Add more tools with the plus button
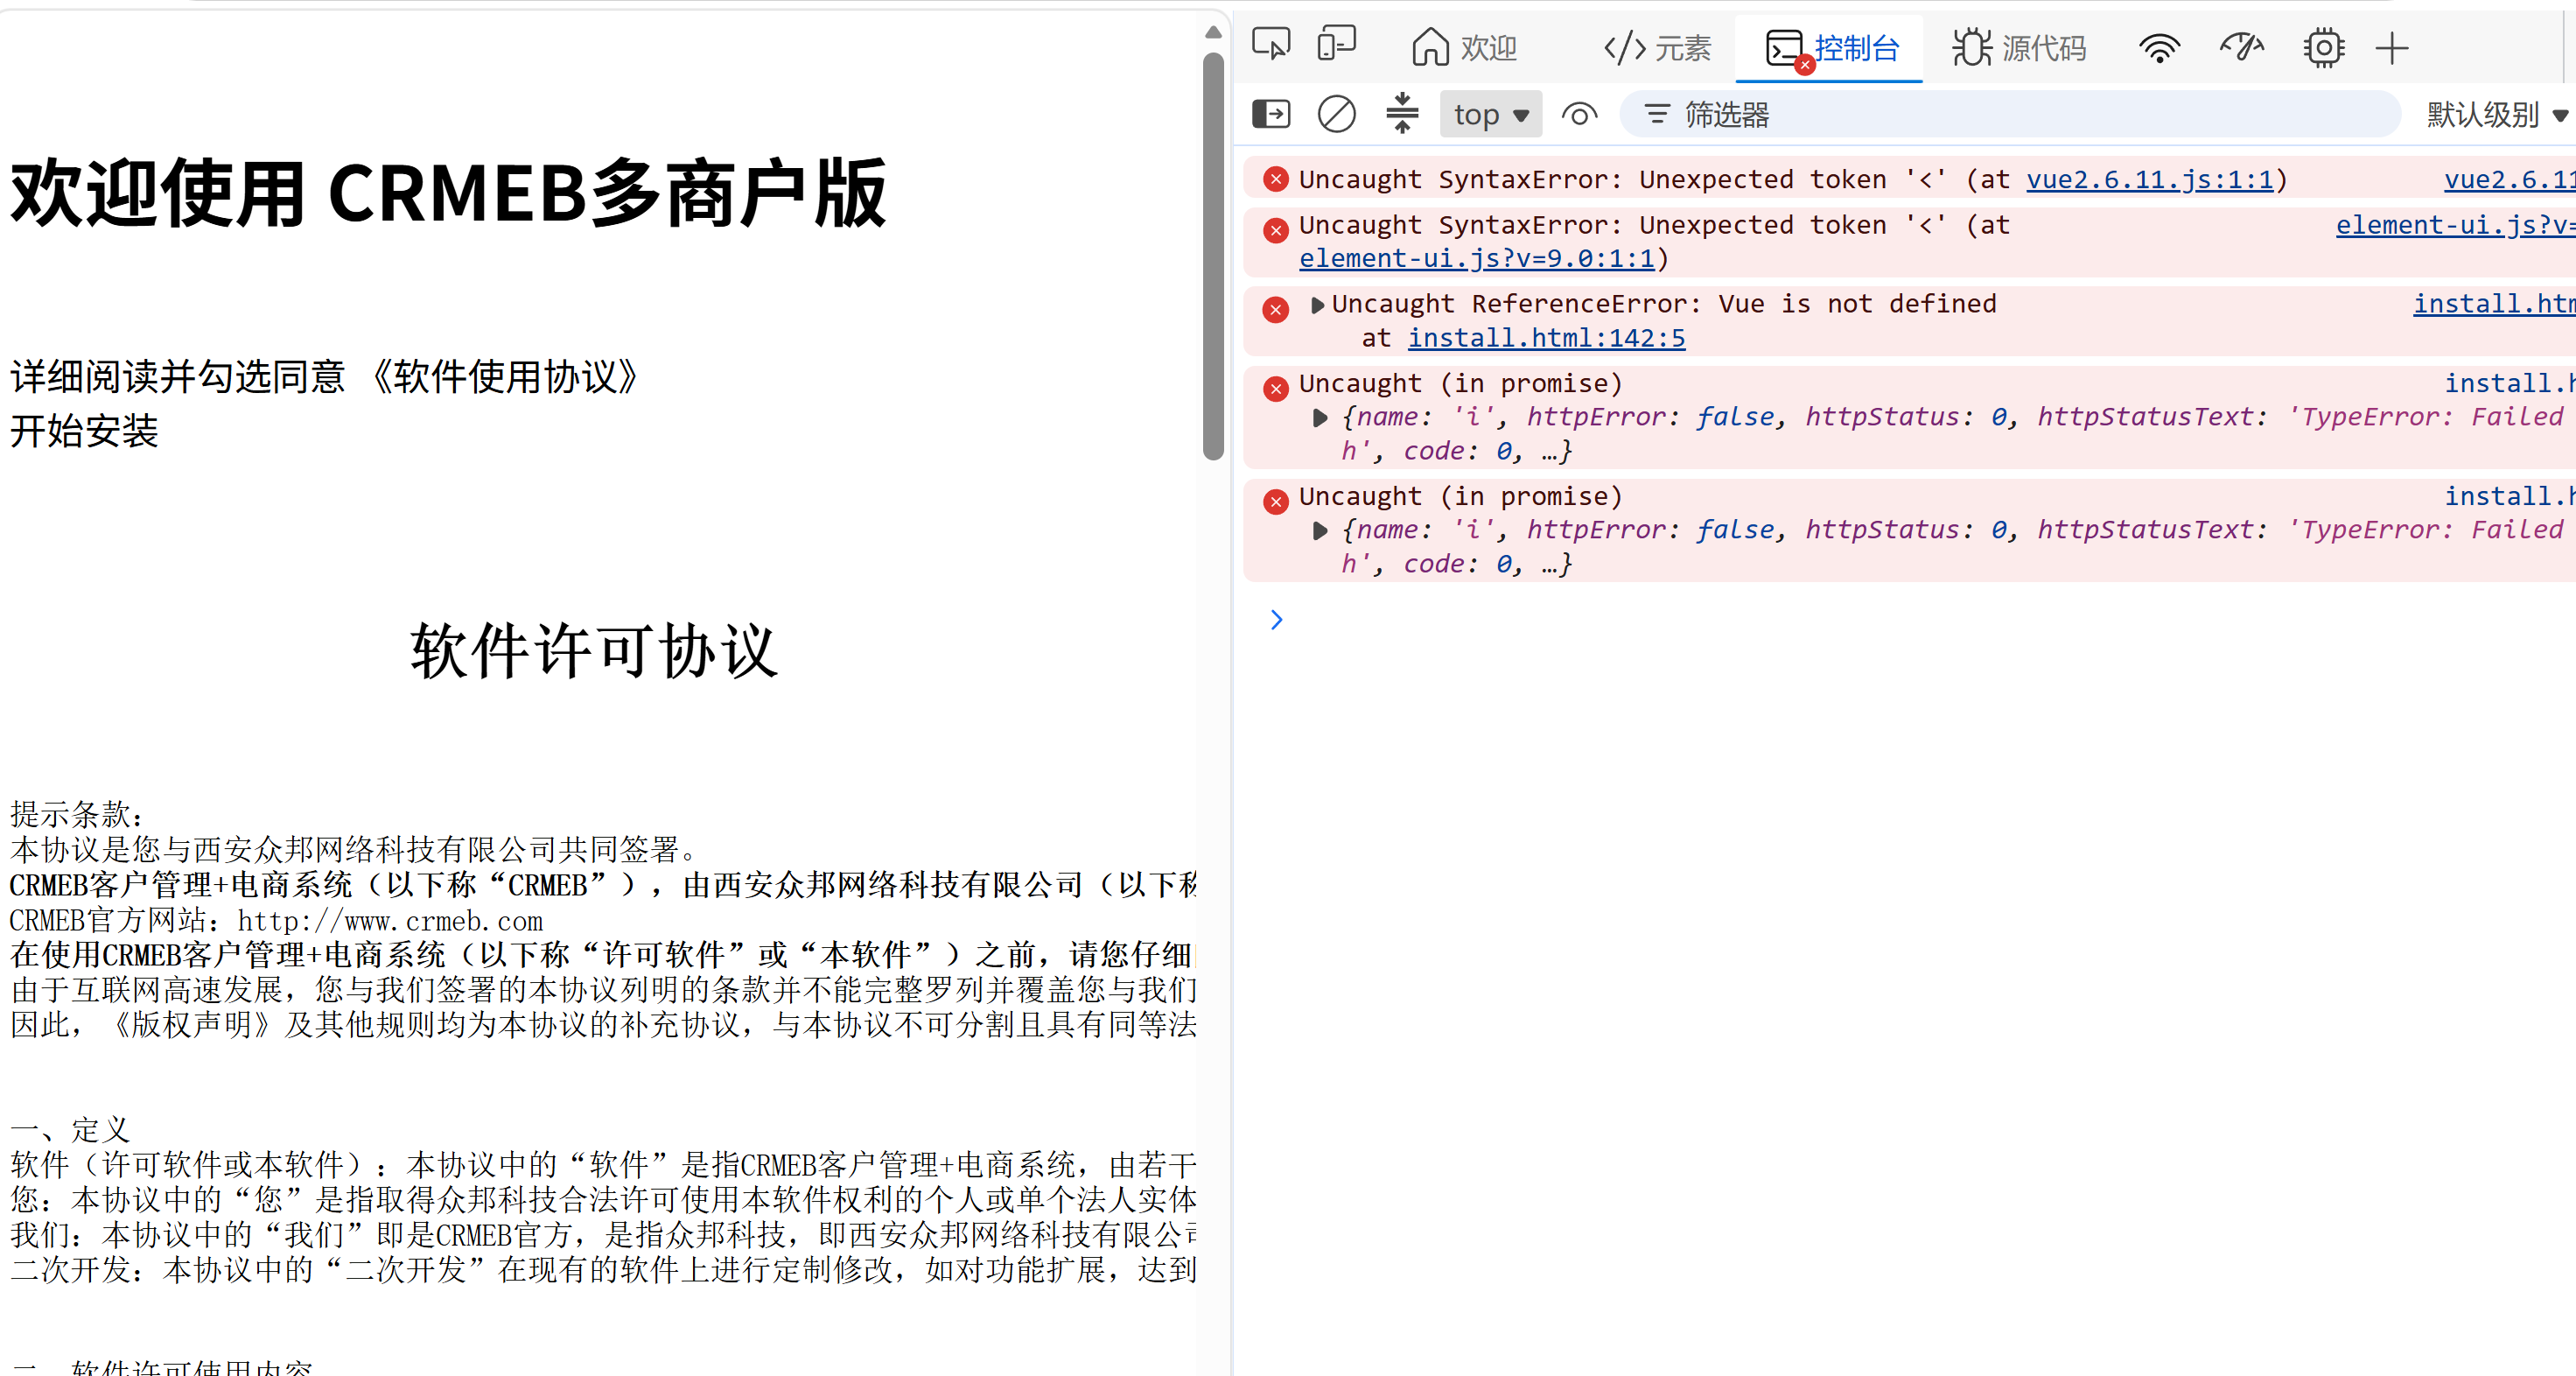This screenshot has width=2576, height=1376. 2392,47
